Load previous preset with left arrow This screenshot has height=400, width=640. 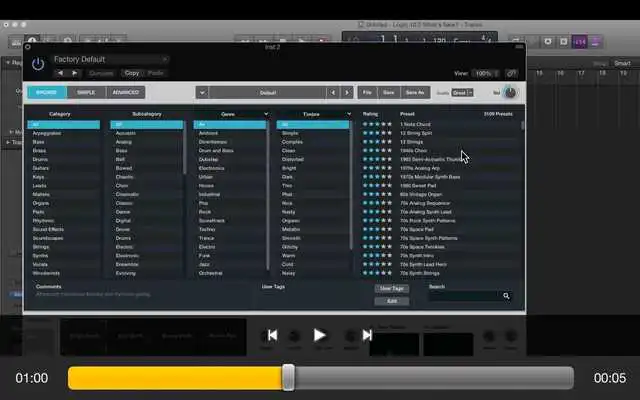click(x=333, y=93)
